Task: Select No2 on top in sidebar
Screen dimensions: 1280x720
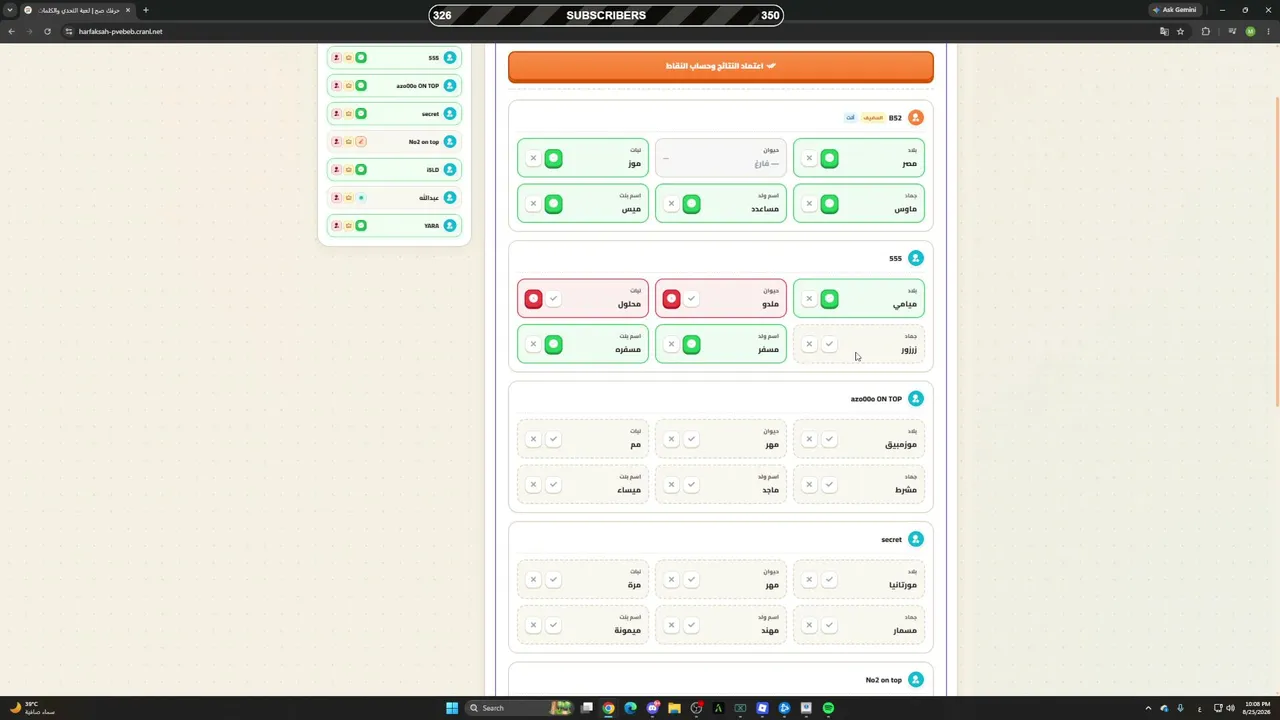Action: coord(394,142)
